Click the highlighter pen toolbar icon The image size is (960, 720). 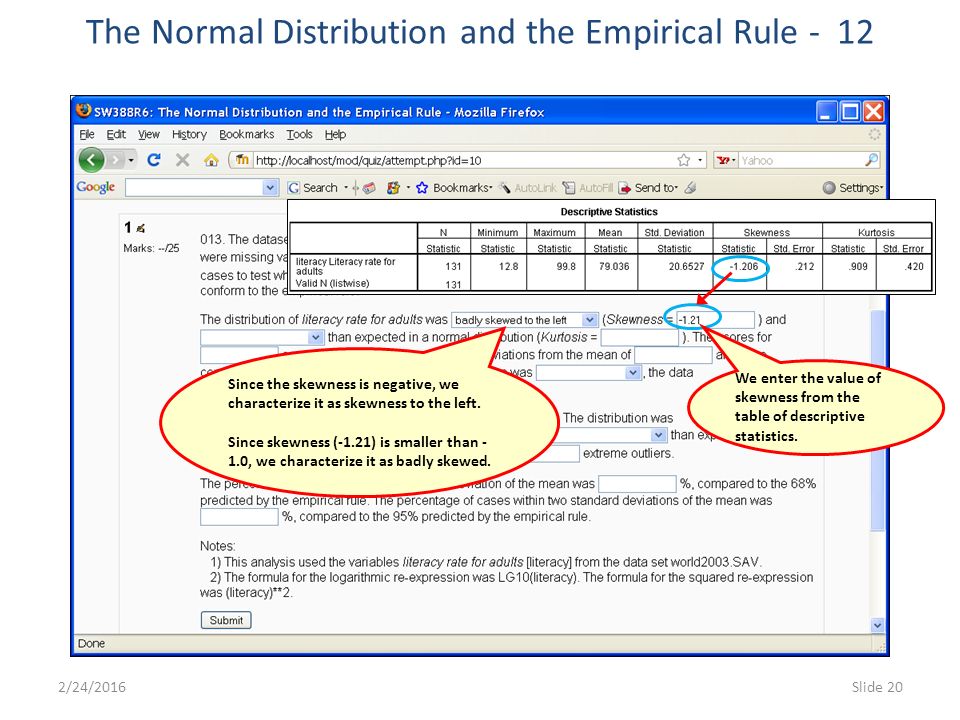[x=691, y=187]
